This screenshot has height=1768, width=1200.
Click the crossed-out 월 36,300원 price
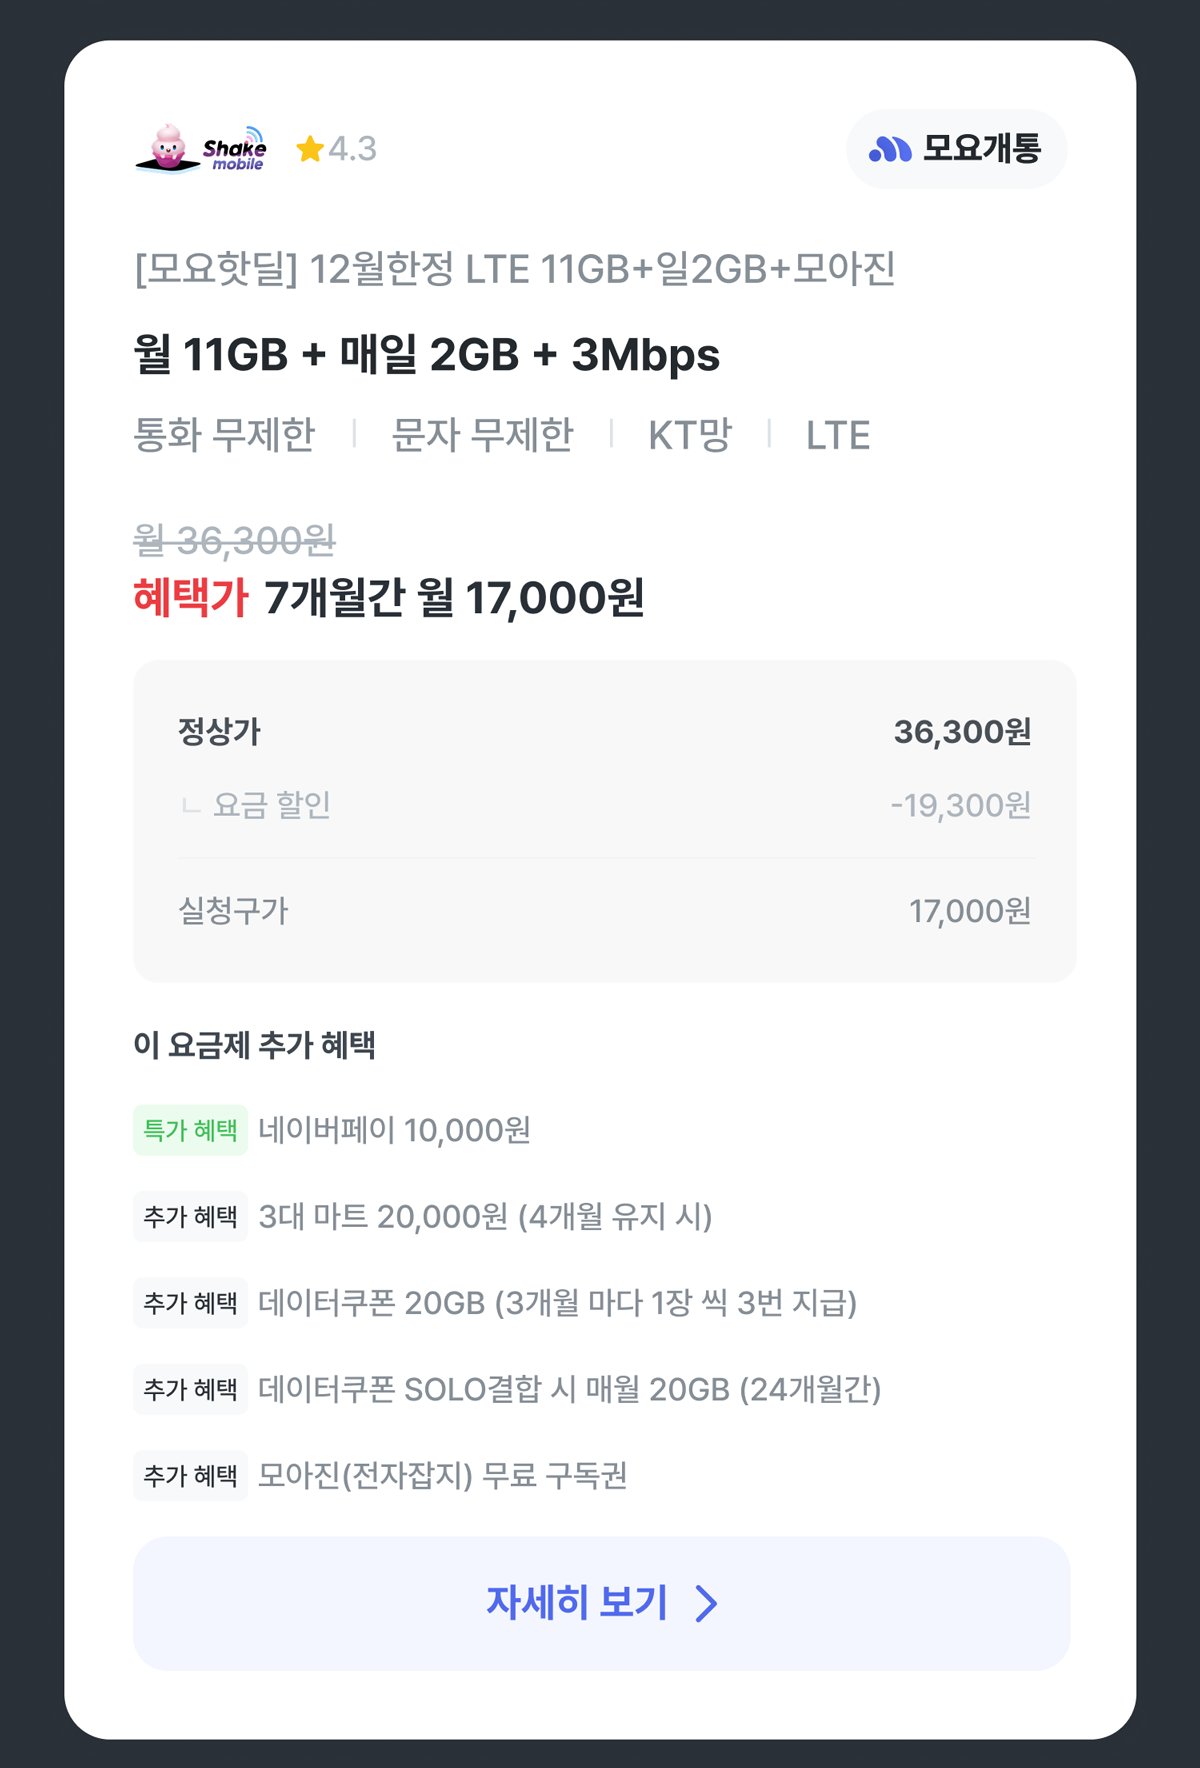pos(235,541)
